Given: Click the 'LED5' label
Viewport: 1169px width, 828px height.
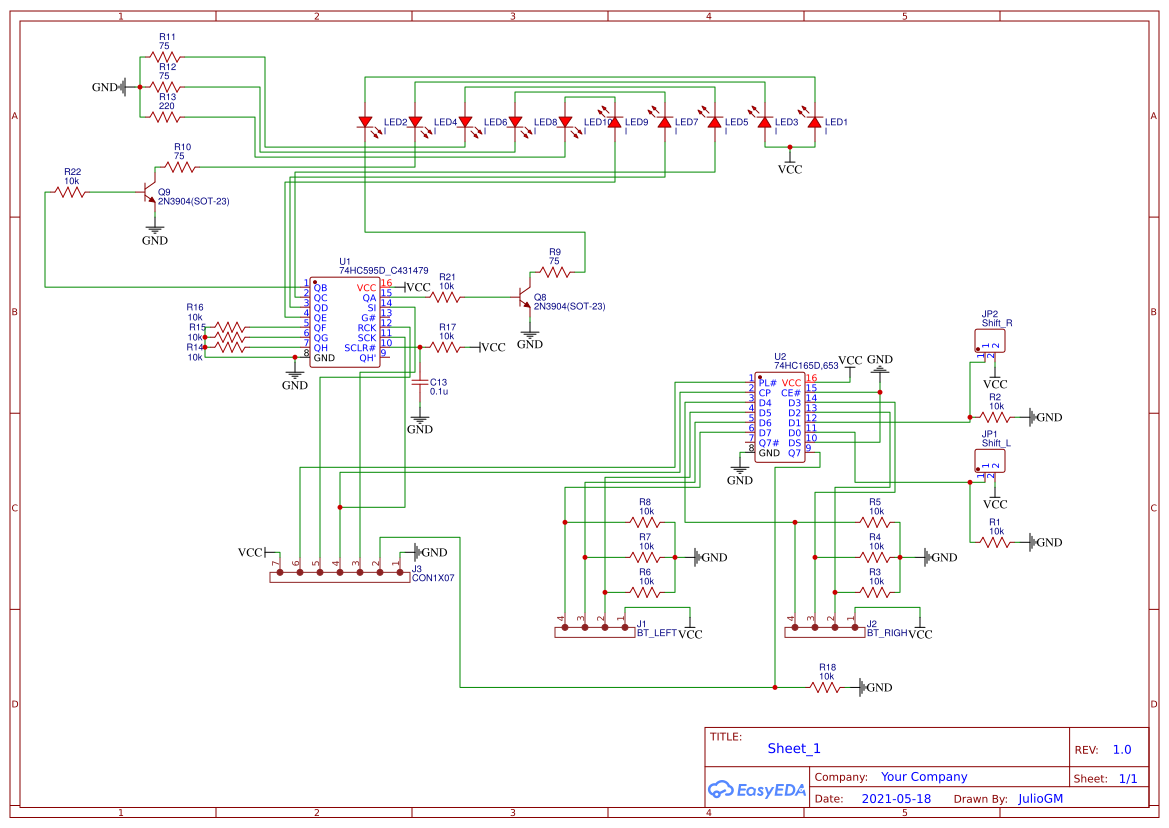Looking at the screenshot, I should [736, 122].
